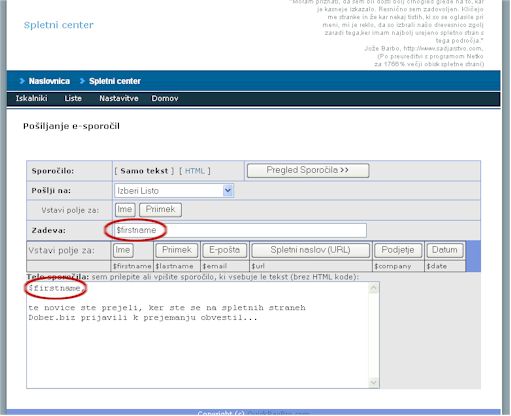Image resolution: width=511 pixels, height=416 pixels.
Task: Click the Datum insert field button
Action: pyautogui.click(x=444, y=250)
